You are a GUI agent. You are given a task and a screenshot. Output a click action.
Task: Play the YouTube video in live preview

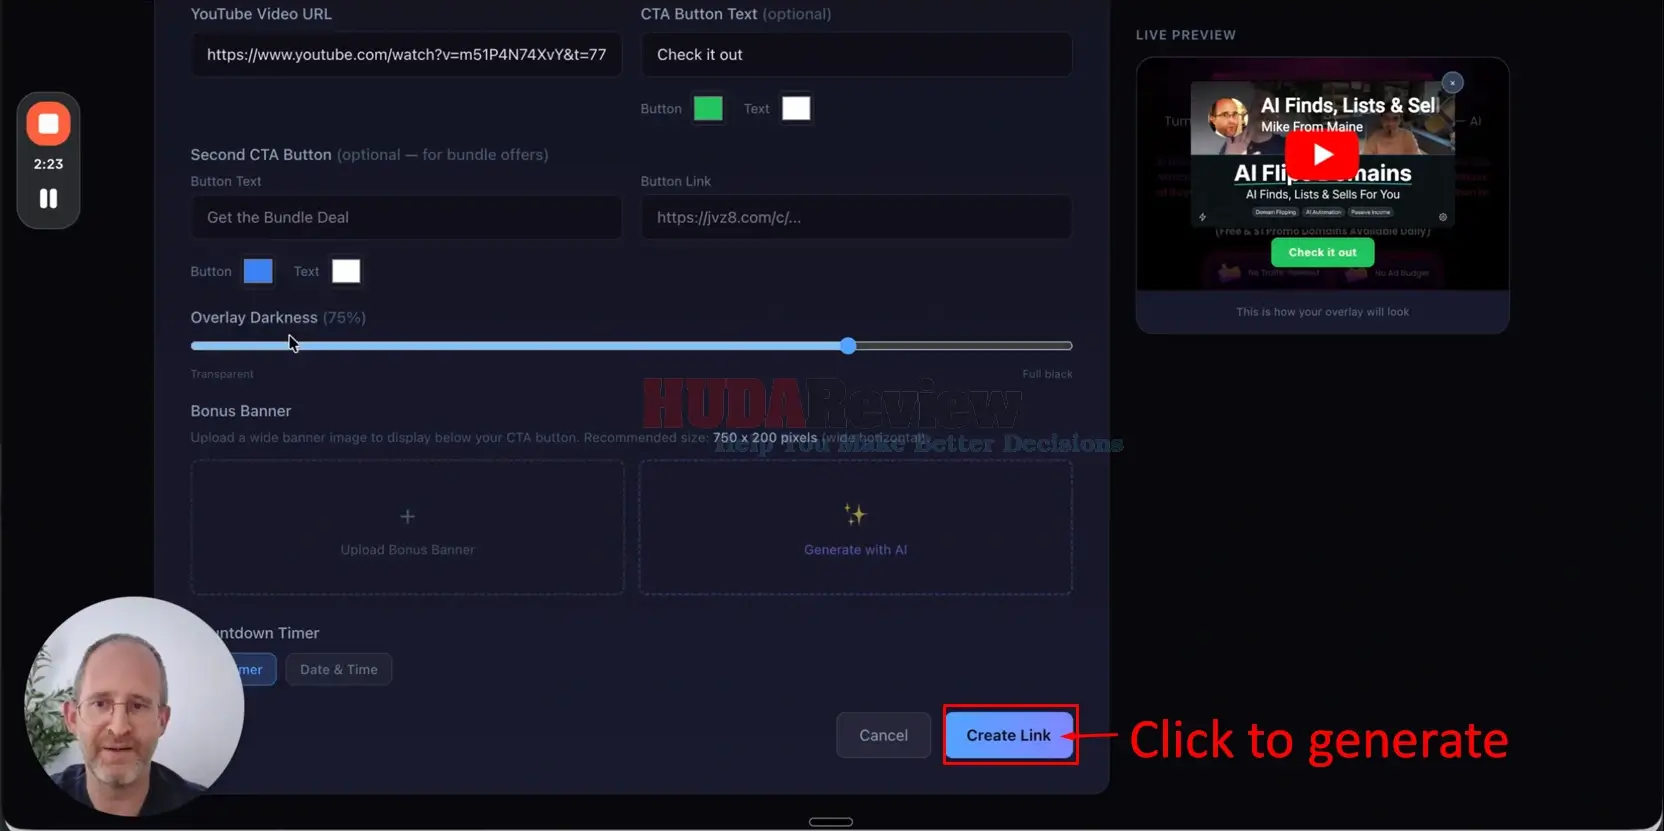click(x=1322, y=155)
